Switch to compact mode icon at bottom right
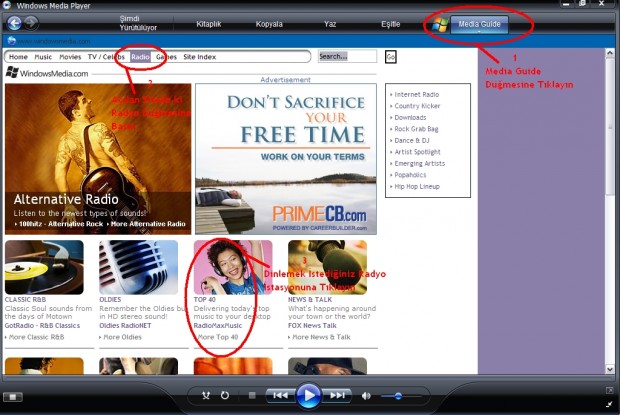 coord(609,404)
